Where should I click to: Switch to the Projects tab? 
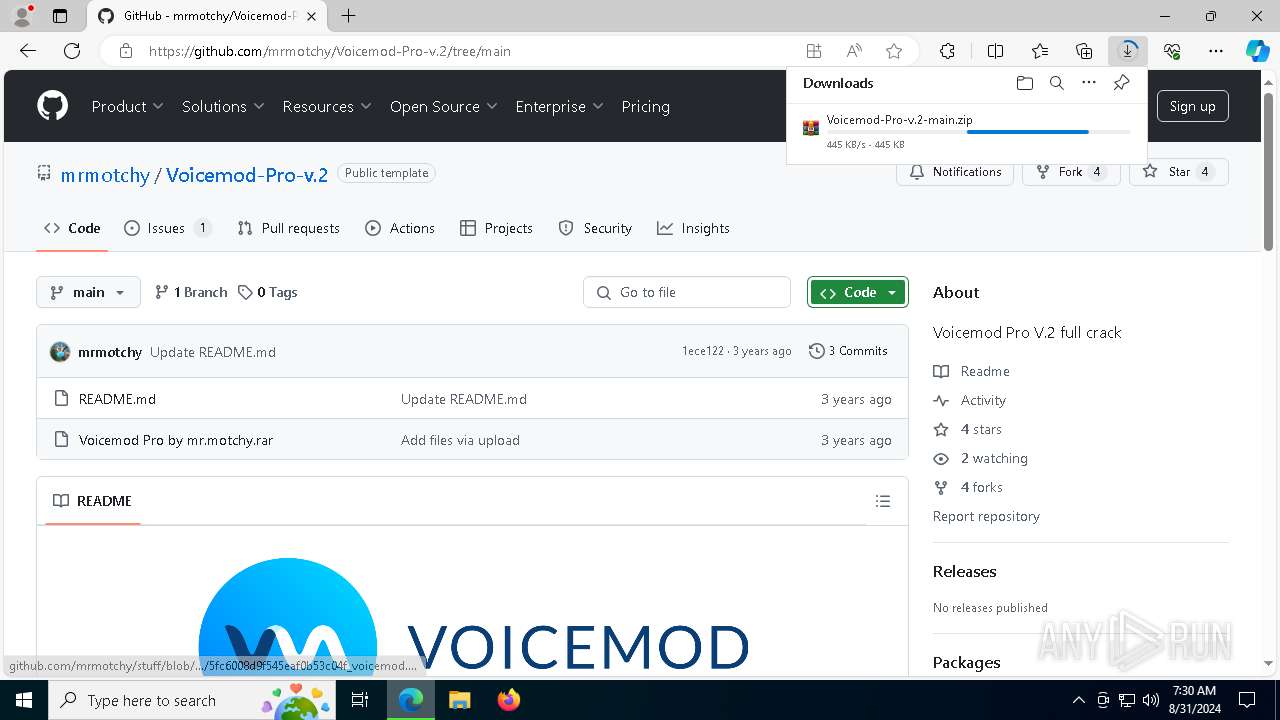(x=496, y=228)
